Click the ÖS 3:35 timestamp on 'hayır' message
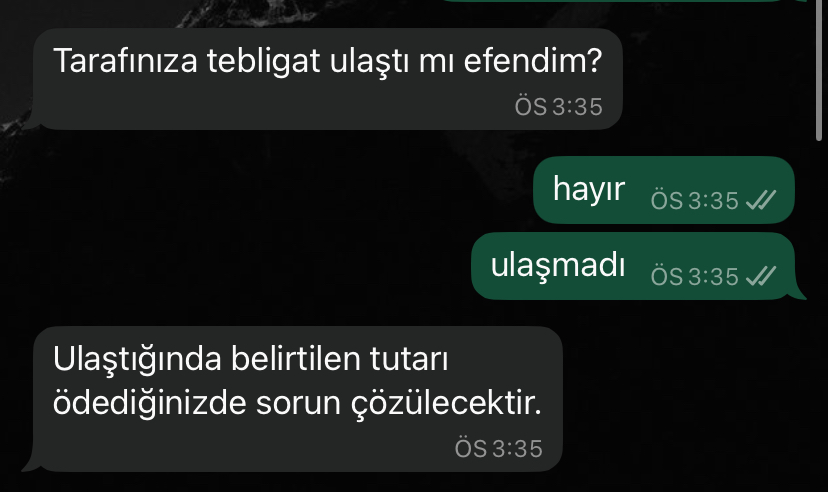 point(694,201)
